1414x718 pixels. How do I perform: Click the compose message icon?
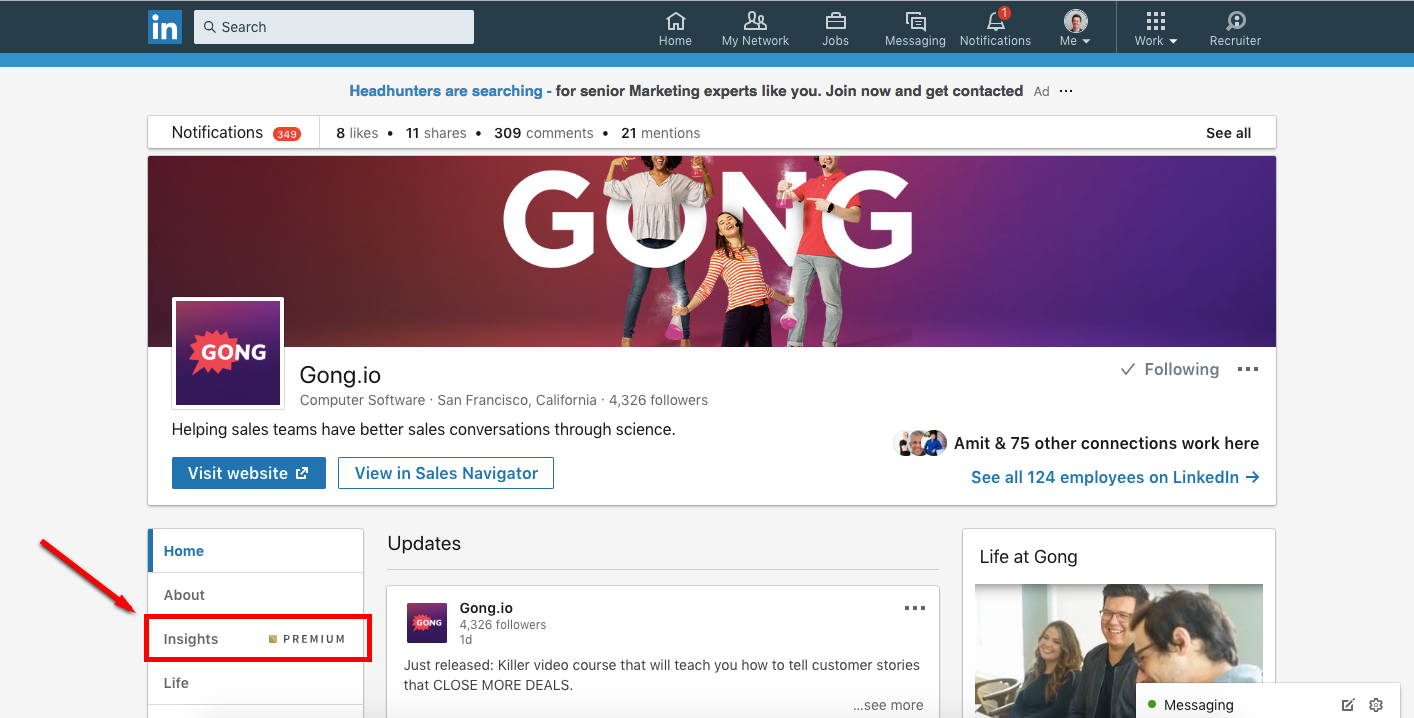tap(1348, 705)
